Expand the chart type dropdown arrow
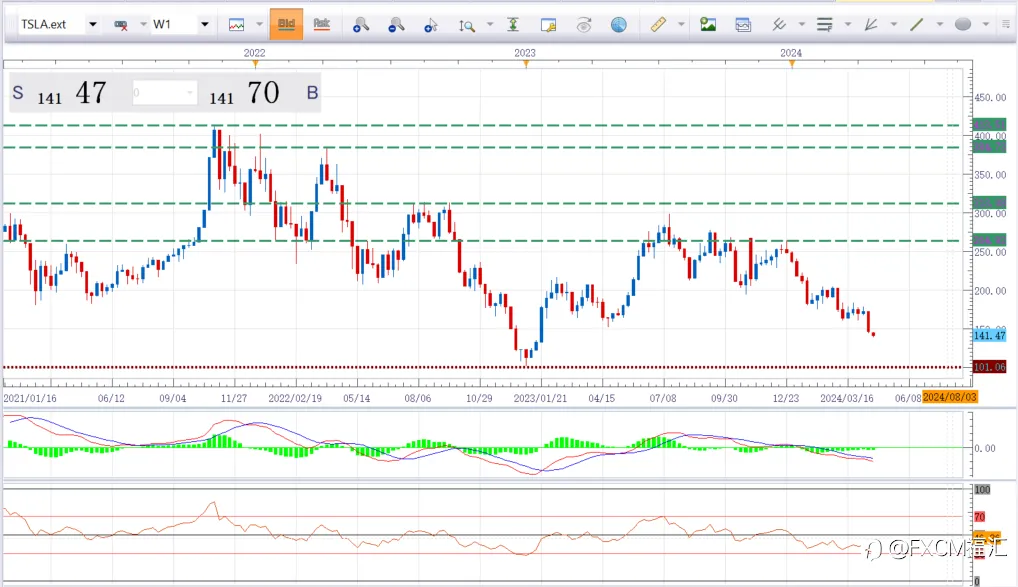This screenshot has height=587, width=1018. 260,25
